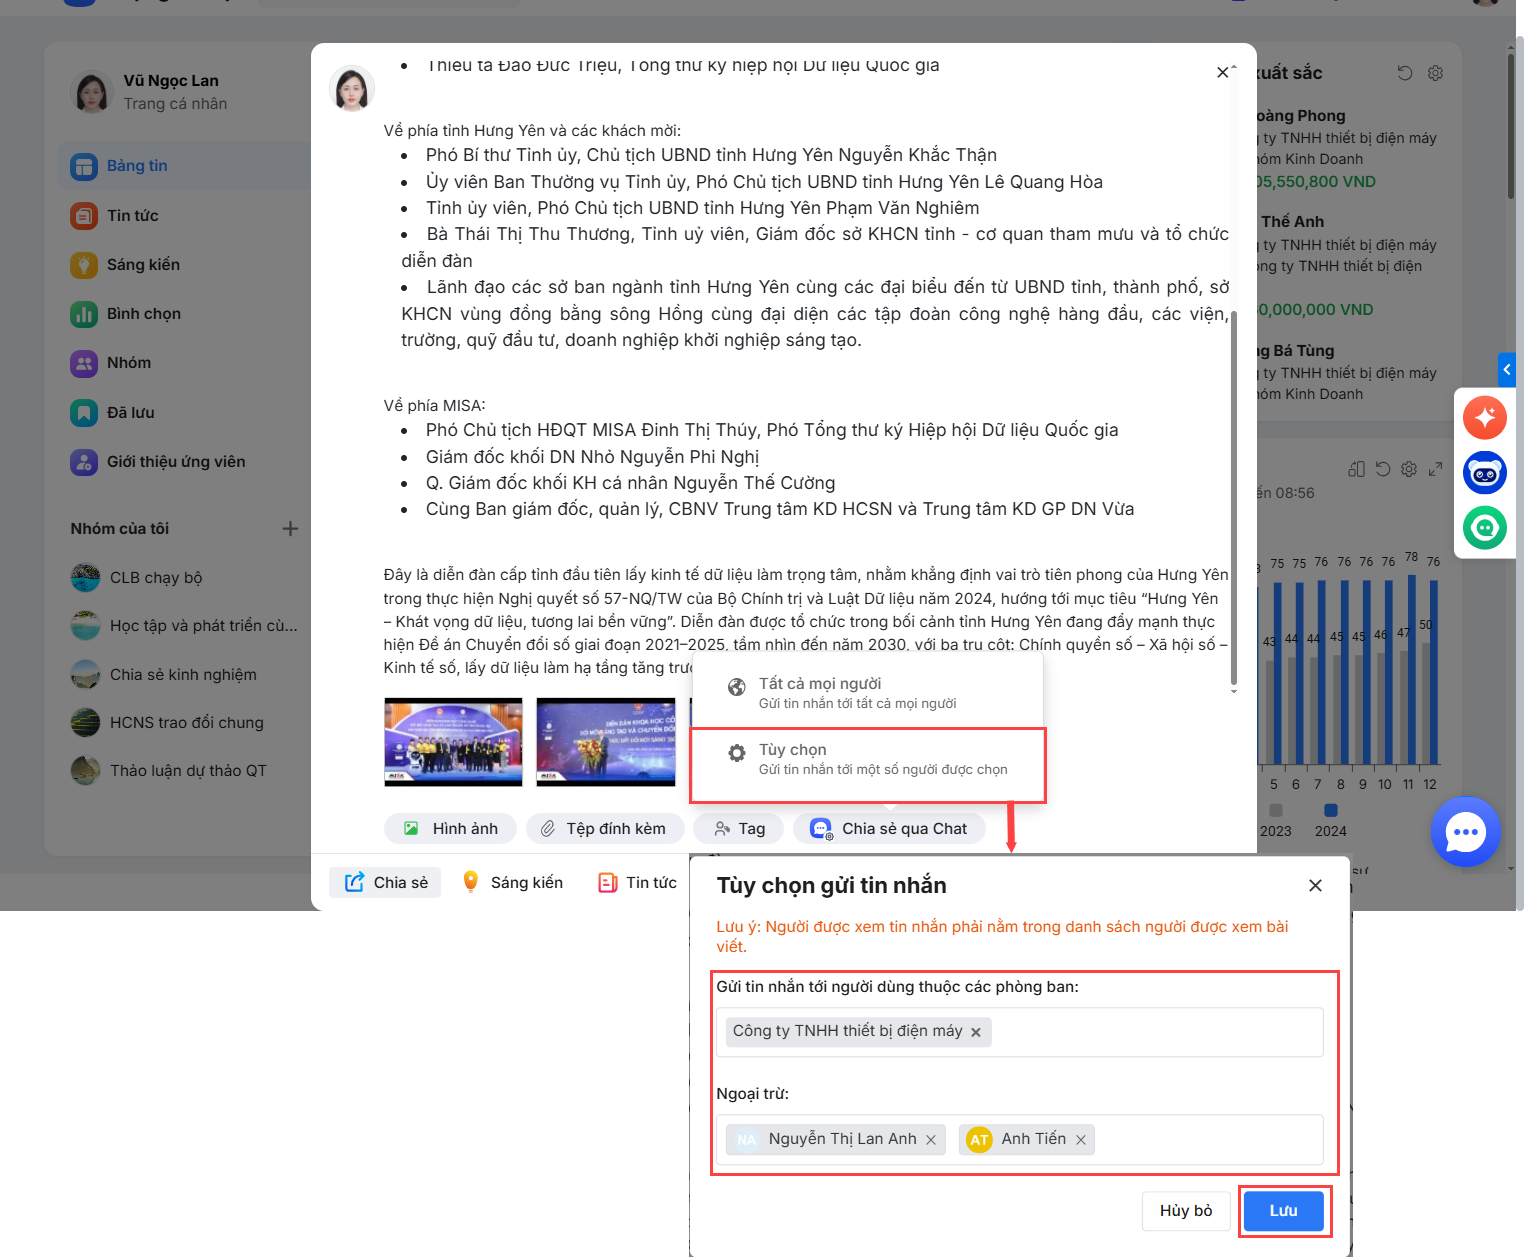Screen dimensions: 1524x1257
Task: Switch to the Tin tức composer tab
Action: [x=637, y=882]
